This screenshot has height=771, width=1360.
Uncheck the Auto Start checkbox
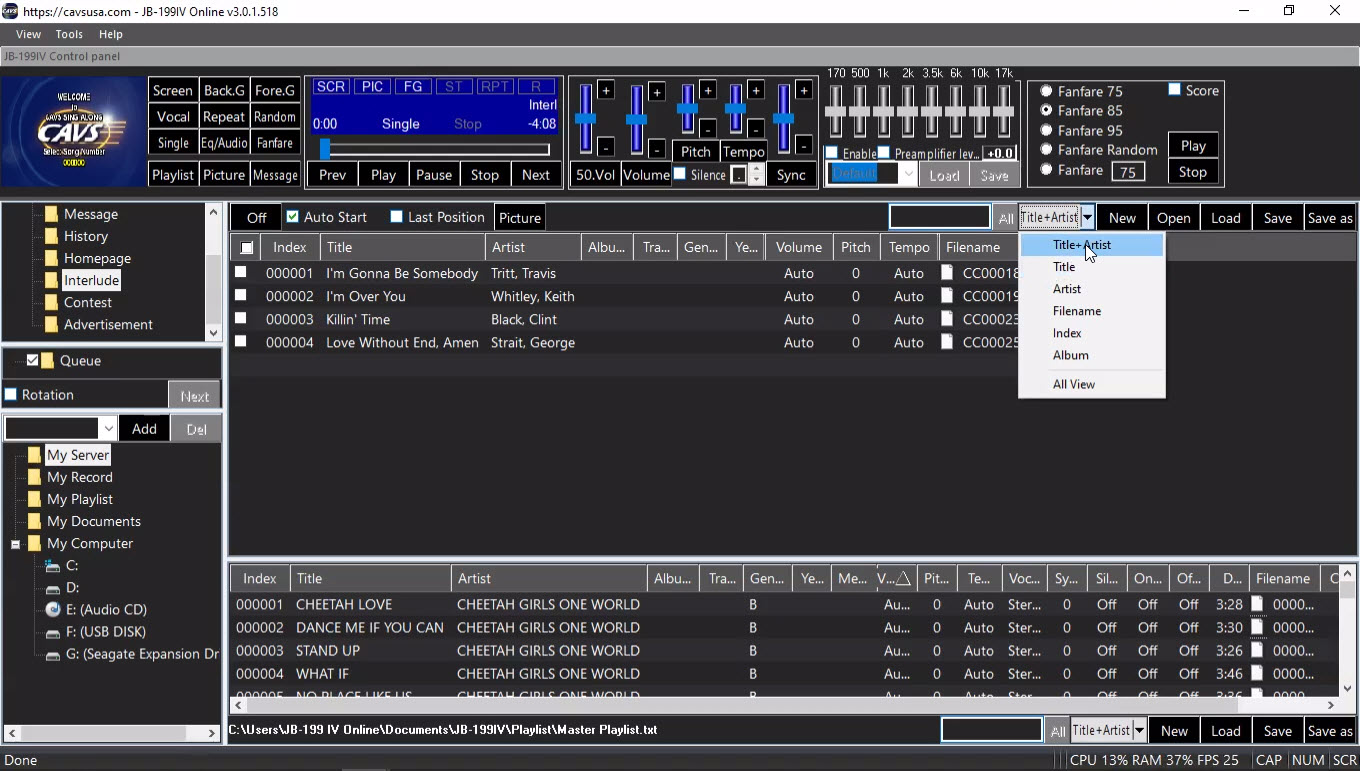pyautogui.click(x=293, y=217)
